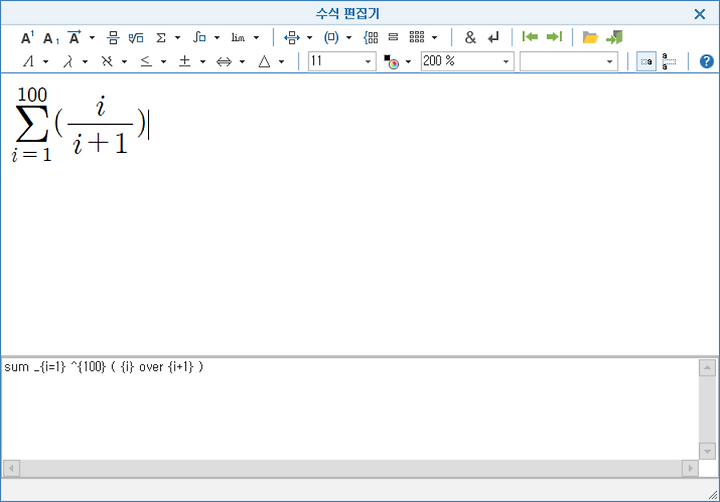This screenshot has height=502, width=720.
Task: Insert a vertical stack template
Action: (x=393, y=38)
